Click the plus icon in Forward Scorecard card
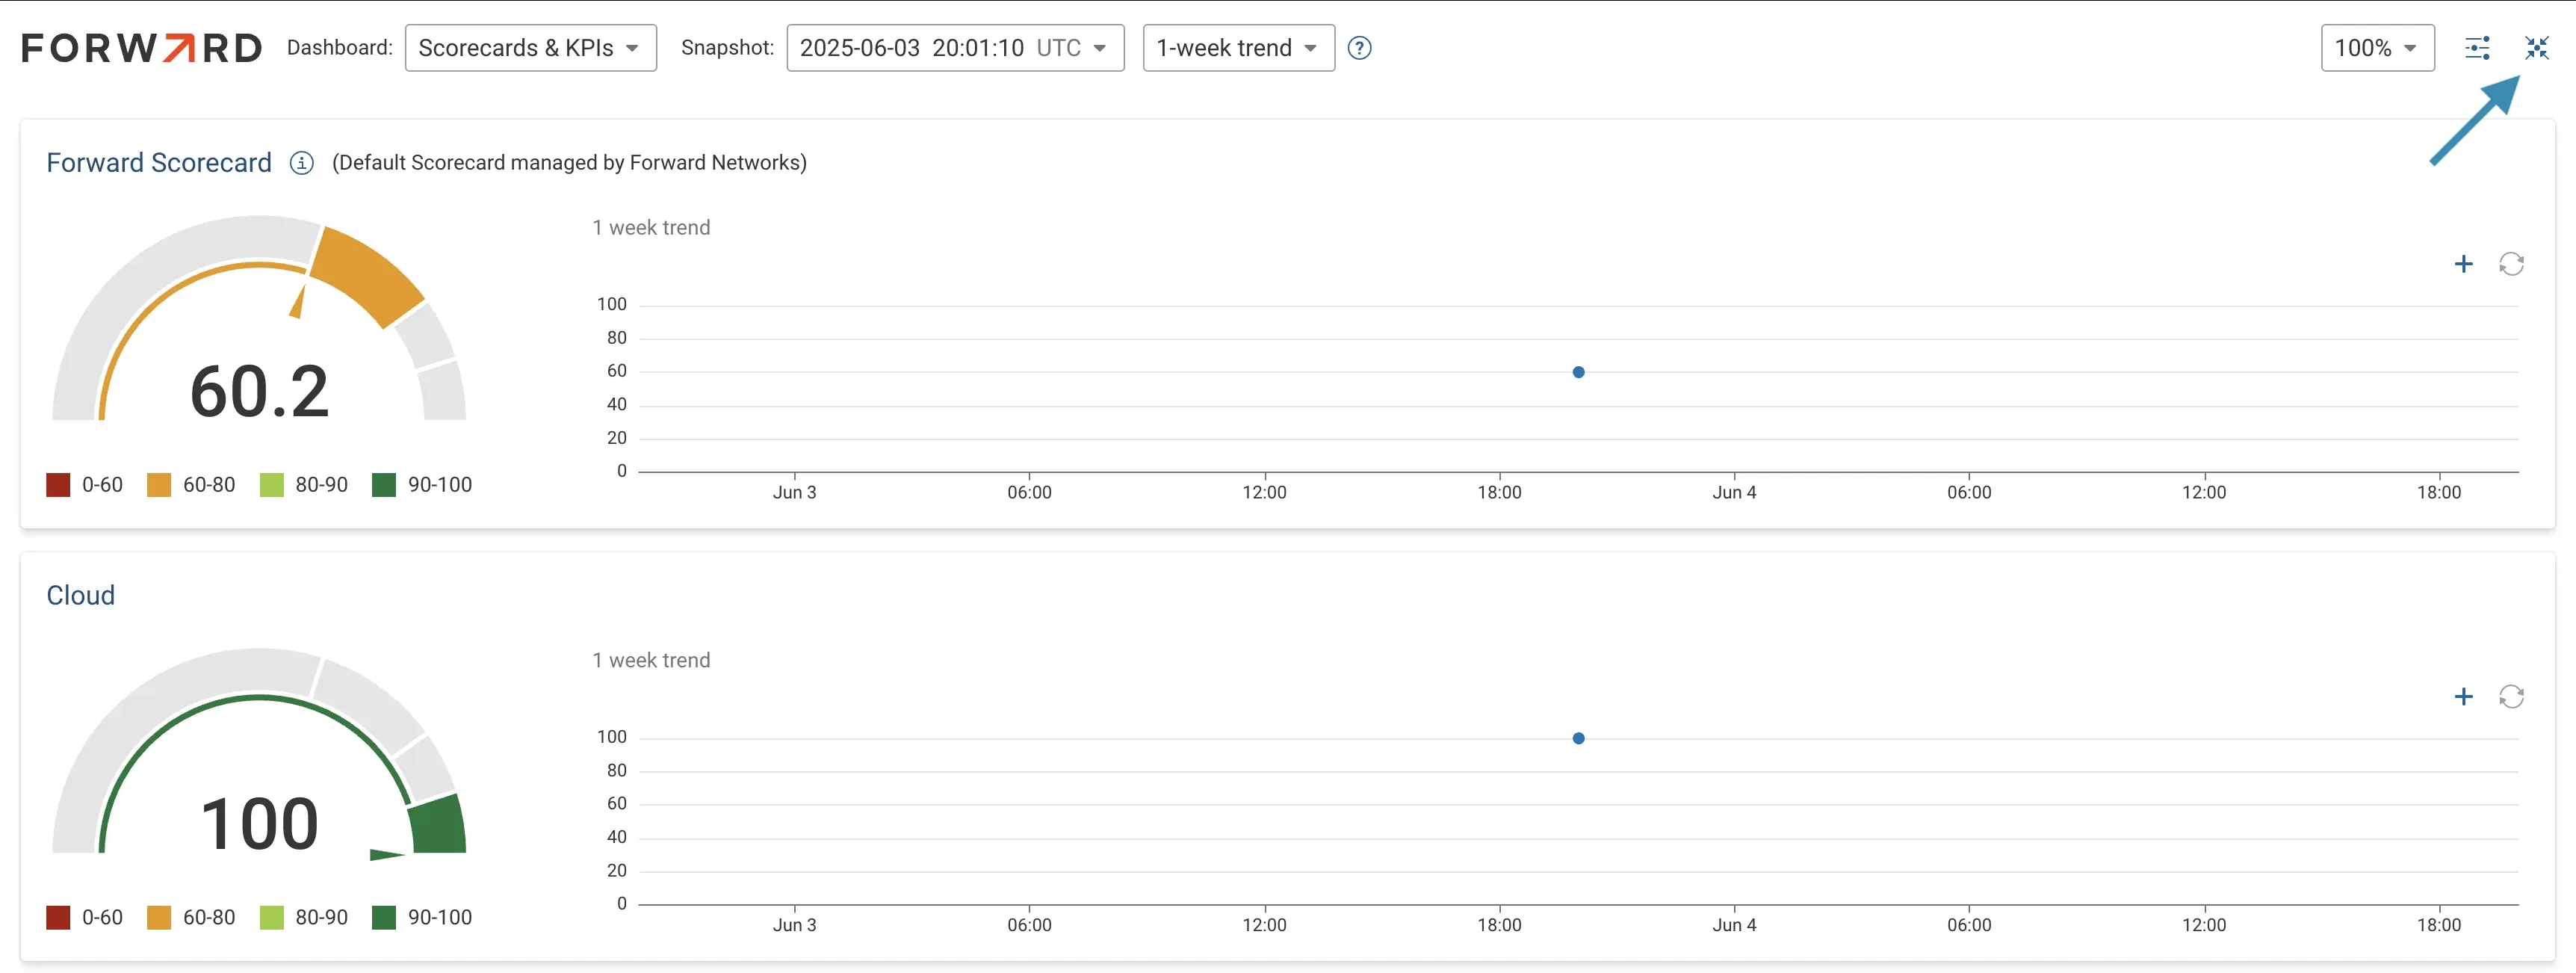The width and height of the screenshot is (2576, 973). pos(2463,264)
